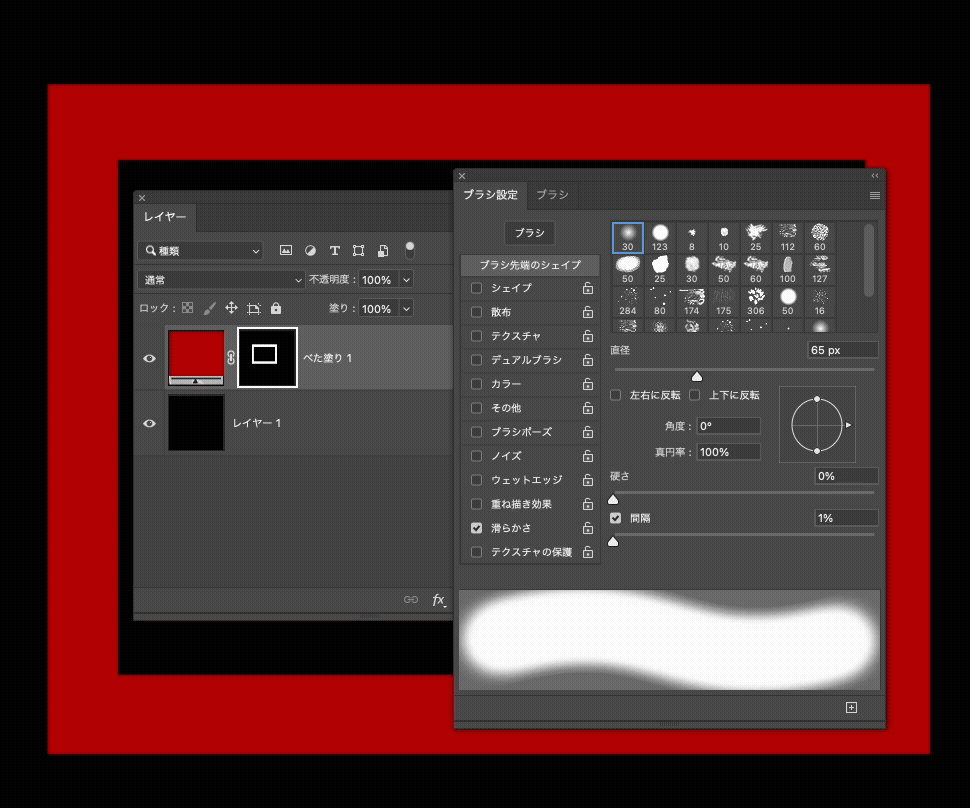This screenshot has width=970, height=808.
Task: Select the hard round 123 brush preset
Action: click(660, 238)
